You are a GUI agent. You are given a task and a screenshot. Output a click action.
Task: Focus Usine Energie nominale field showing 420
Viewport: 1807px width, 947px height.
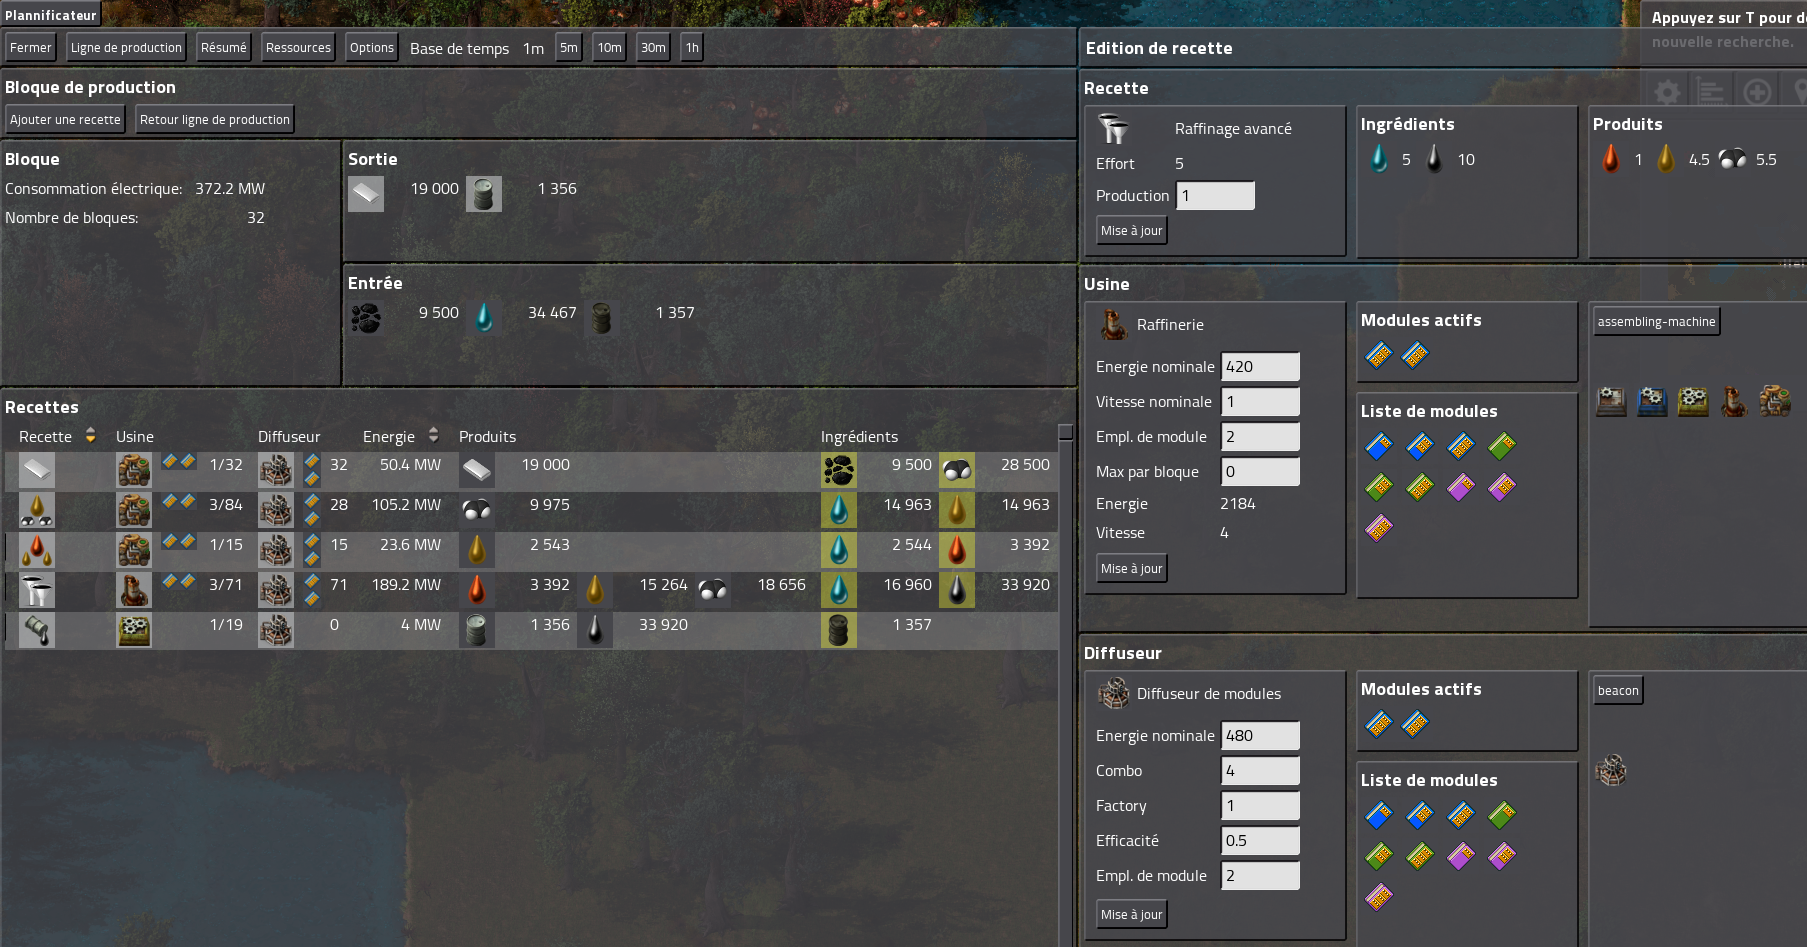[x=1261, y=366]
